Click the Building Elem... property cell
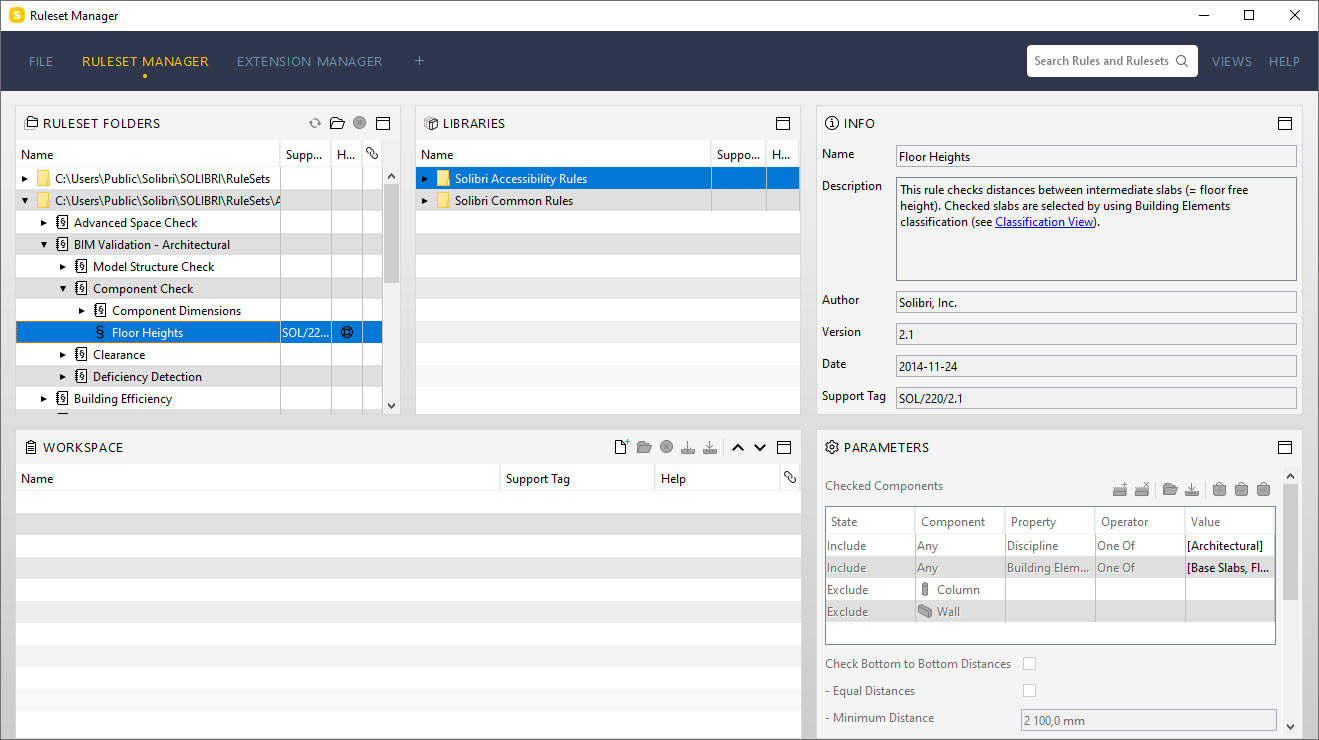 pyautogui.click(x=1050, y=568)
